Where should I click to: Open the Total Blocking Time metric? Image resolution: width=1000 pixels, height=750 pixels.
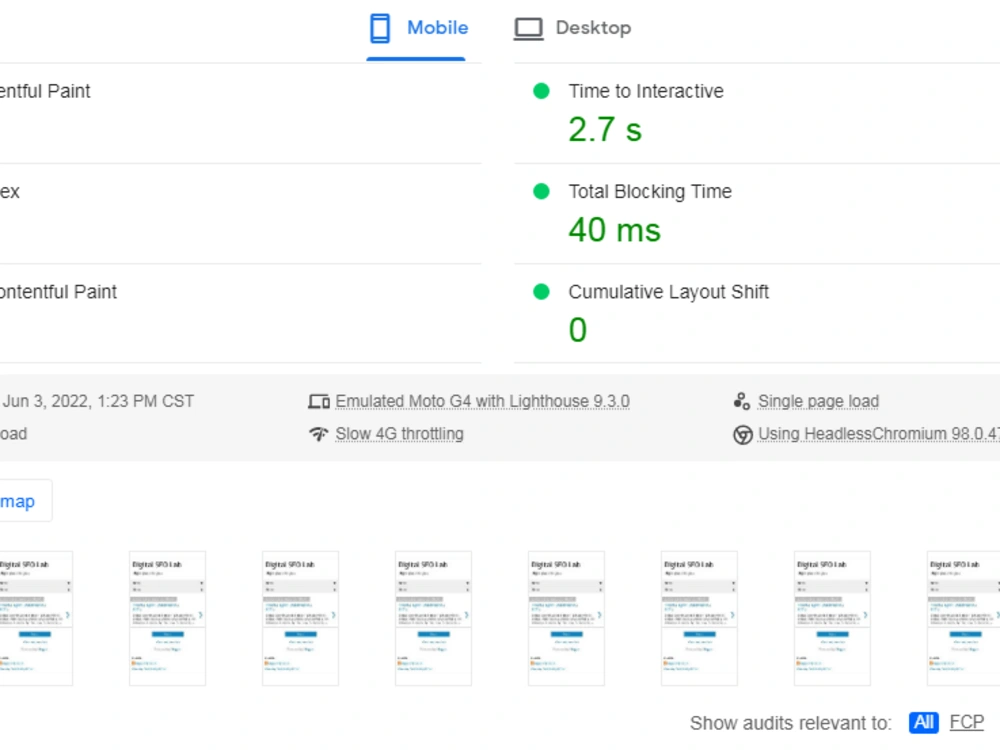pyautogui.click(x=650, y=191)
